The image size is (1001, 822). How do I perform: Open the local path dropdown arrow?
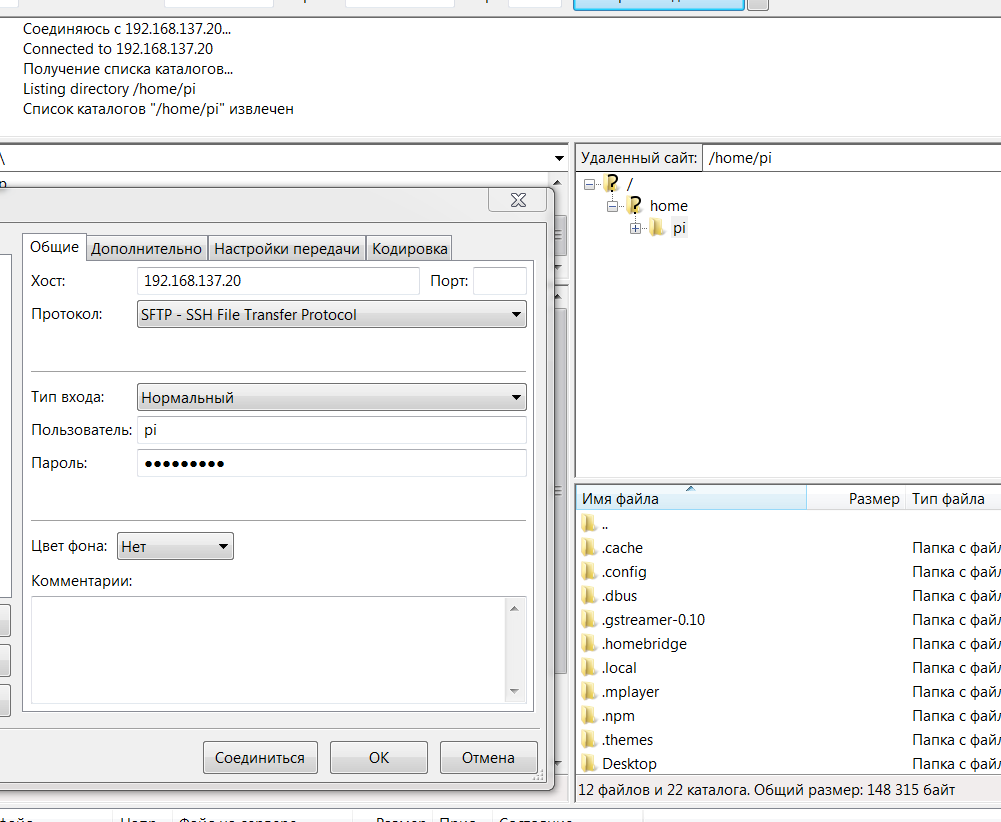click(x=559, y=158)
